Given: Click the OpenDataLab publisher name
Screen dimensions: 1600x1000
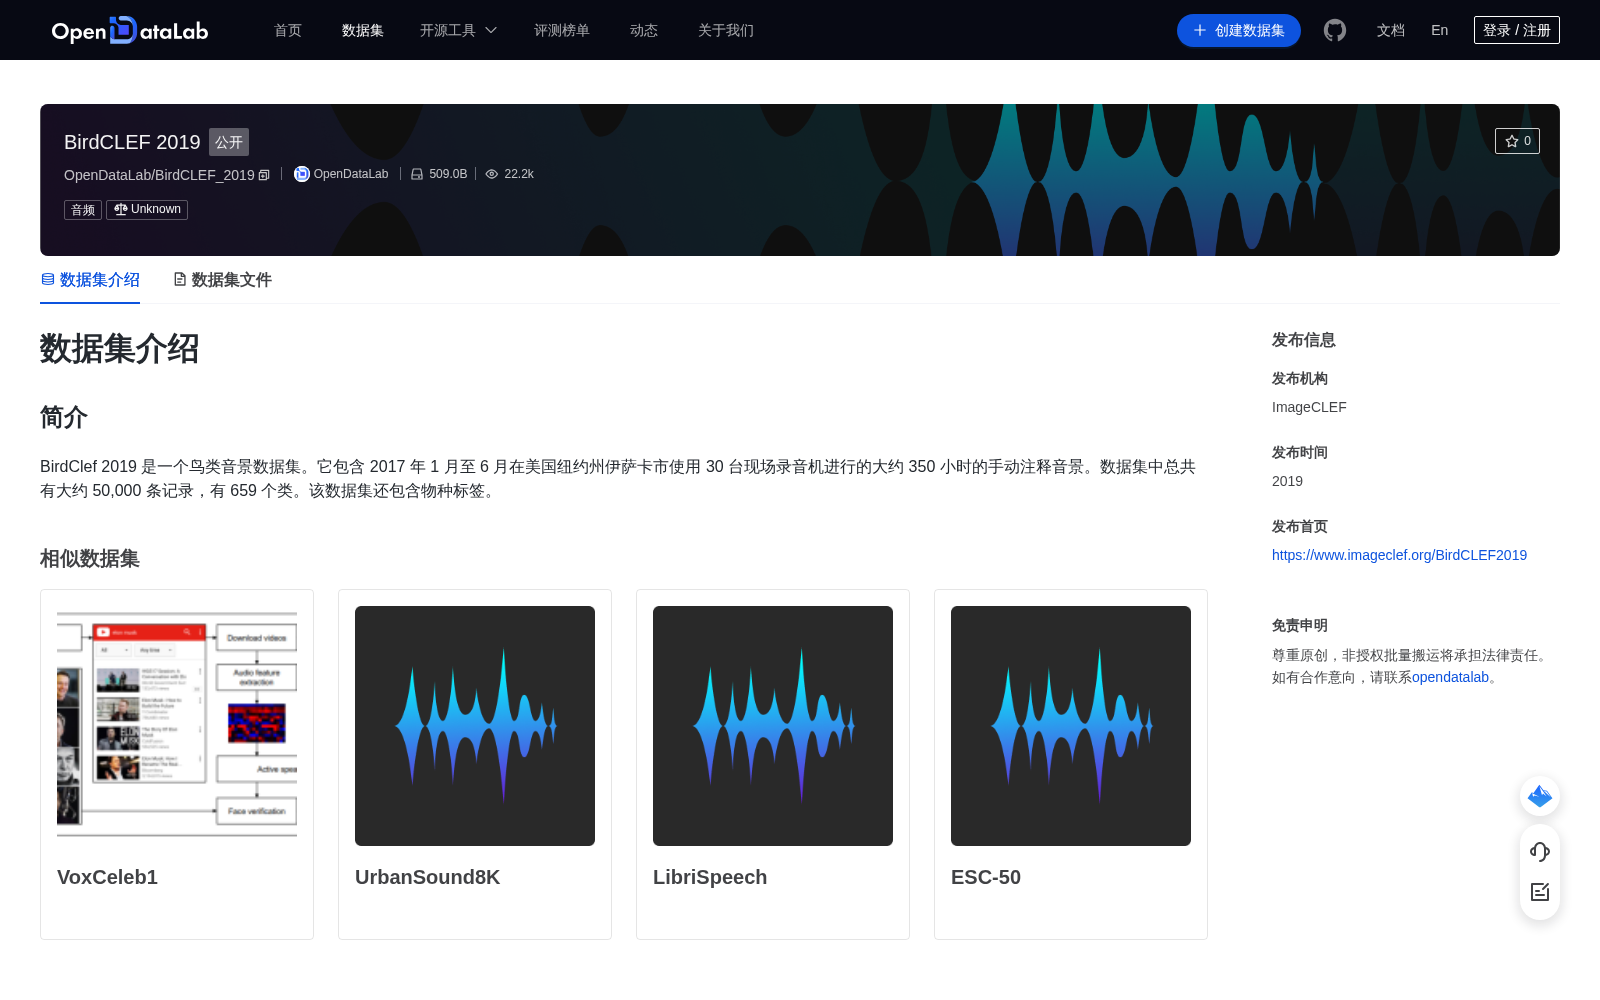Looking at the screenshot, I should click(351, 174).
